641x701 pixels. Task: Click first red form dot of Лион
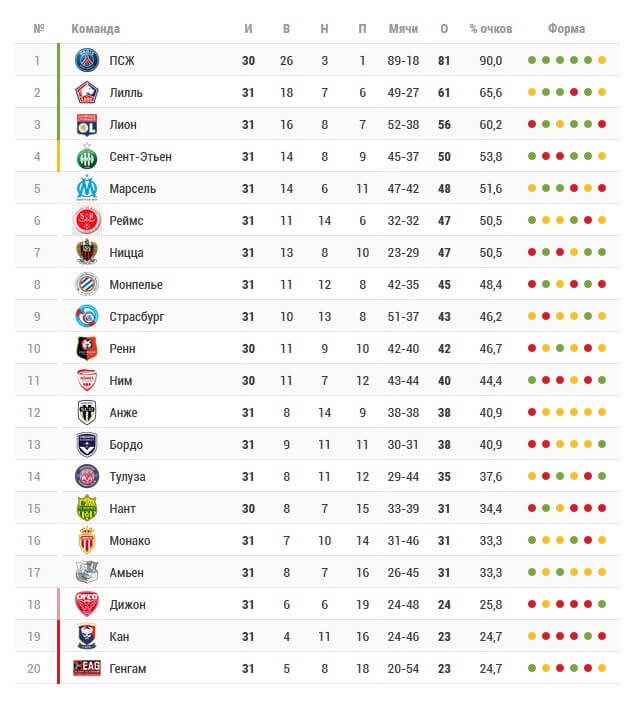[x=532, y=124]
